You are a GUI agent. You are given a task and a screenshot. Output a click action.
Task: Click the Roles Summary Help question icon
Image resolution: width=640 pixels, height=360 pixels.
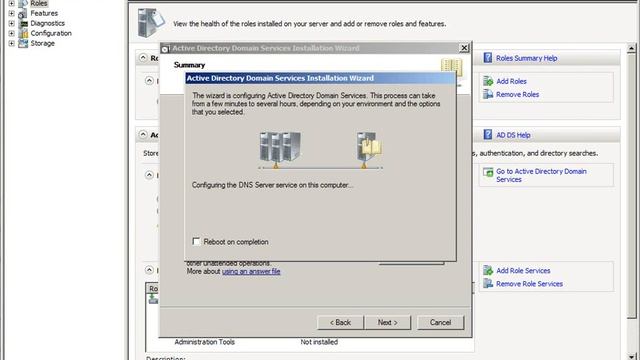tap(488, 58)
